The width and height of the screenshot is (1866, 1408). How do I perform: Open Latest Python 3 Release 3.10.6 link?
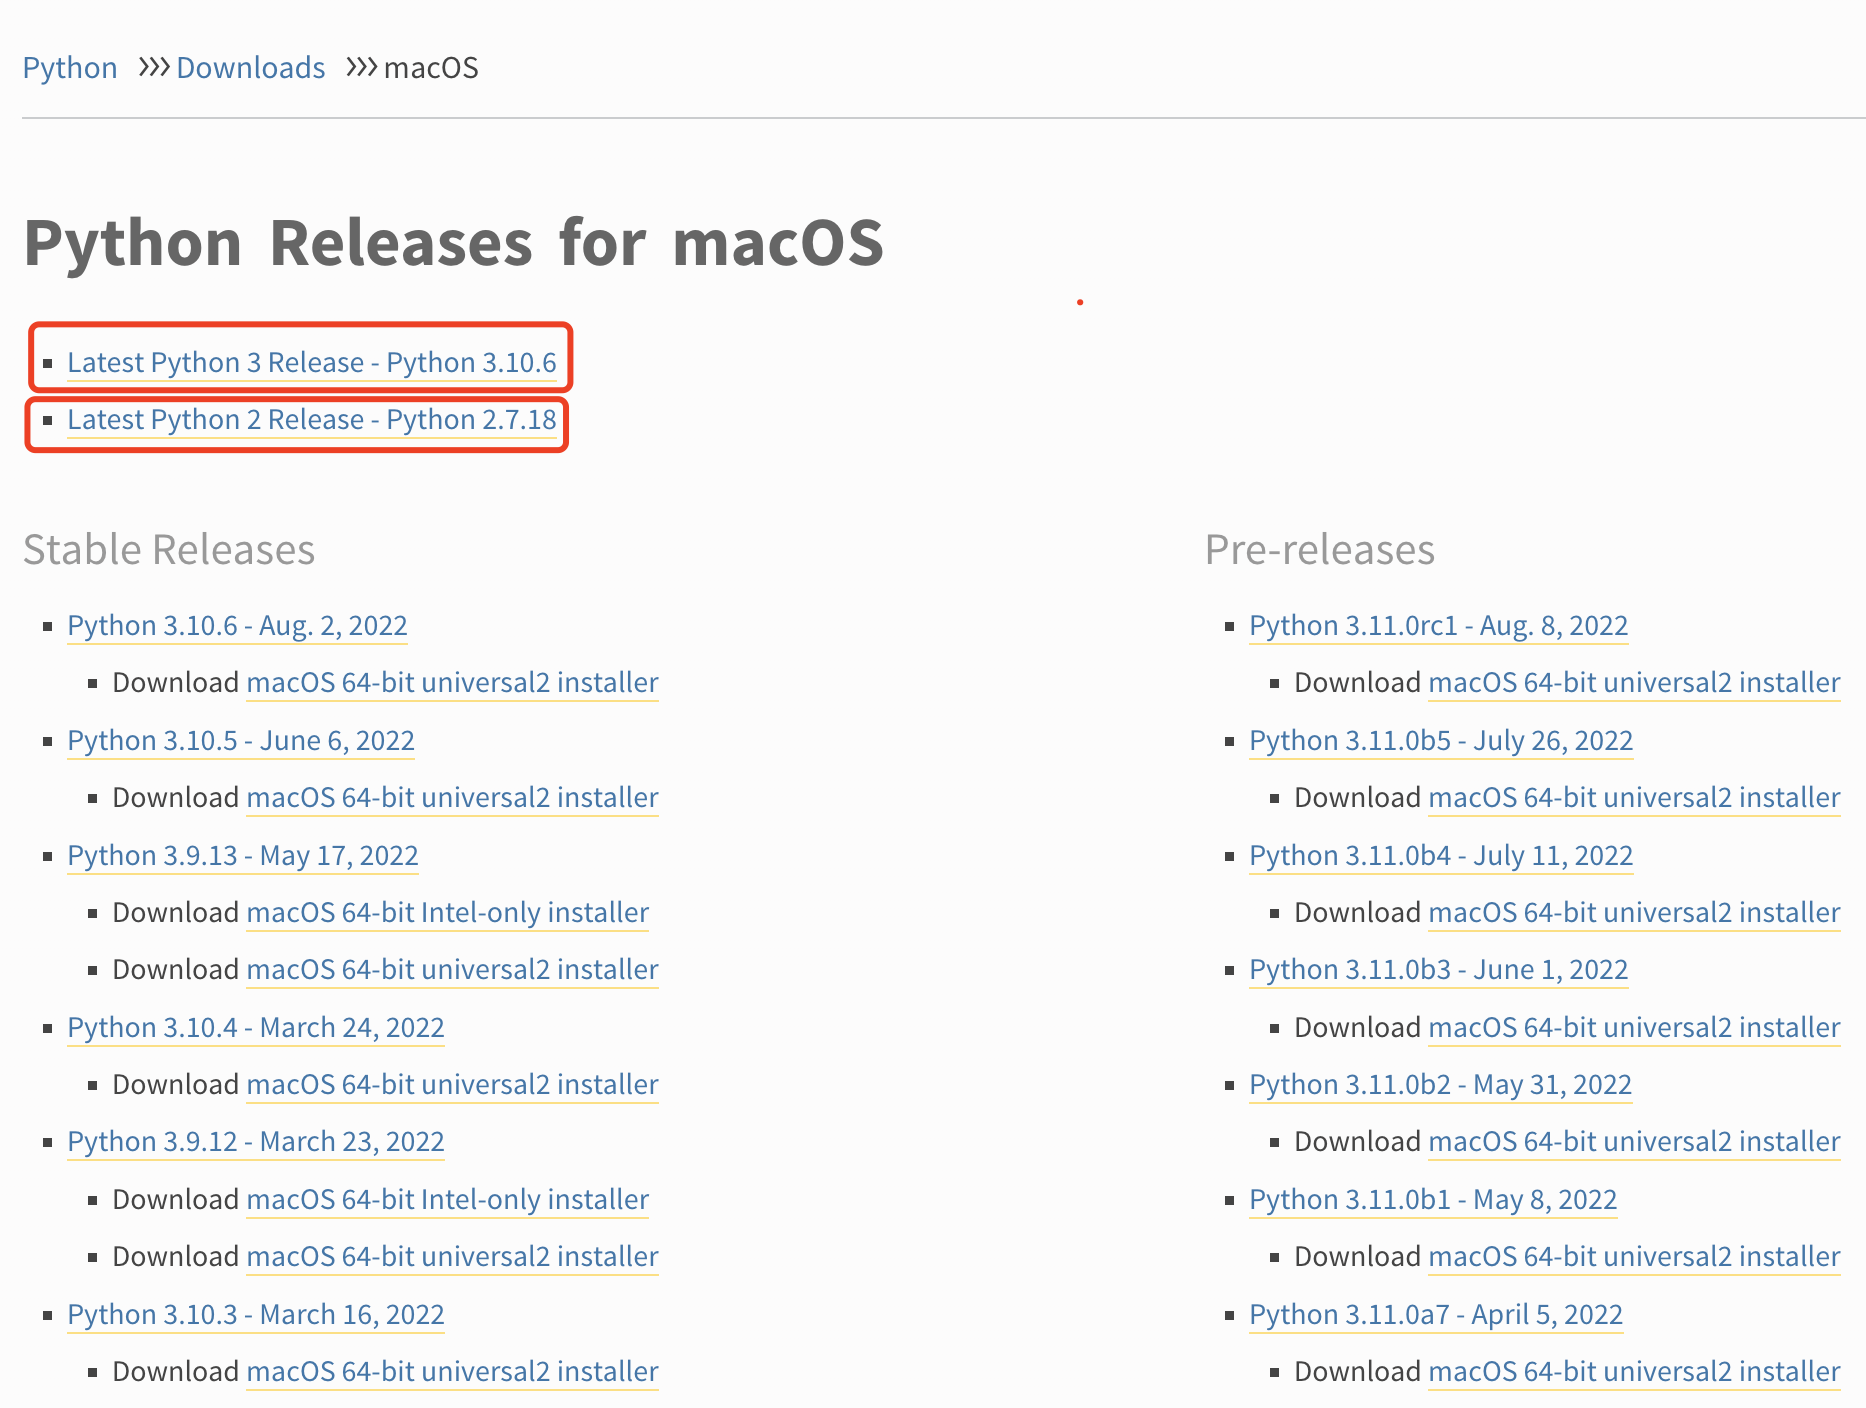(x=311, y=362)
